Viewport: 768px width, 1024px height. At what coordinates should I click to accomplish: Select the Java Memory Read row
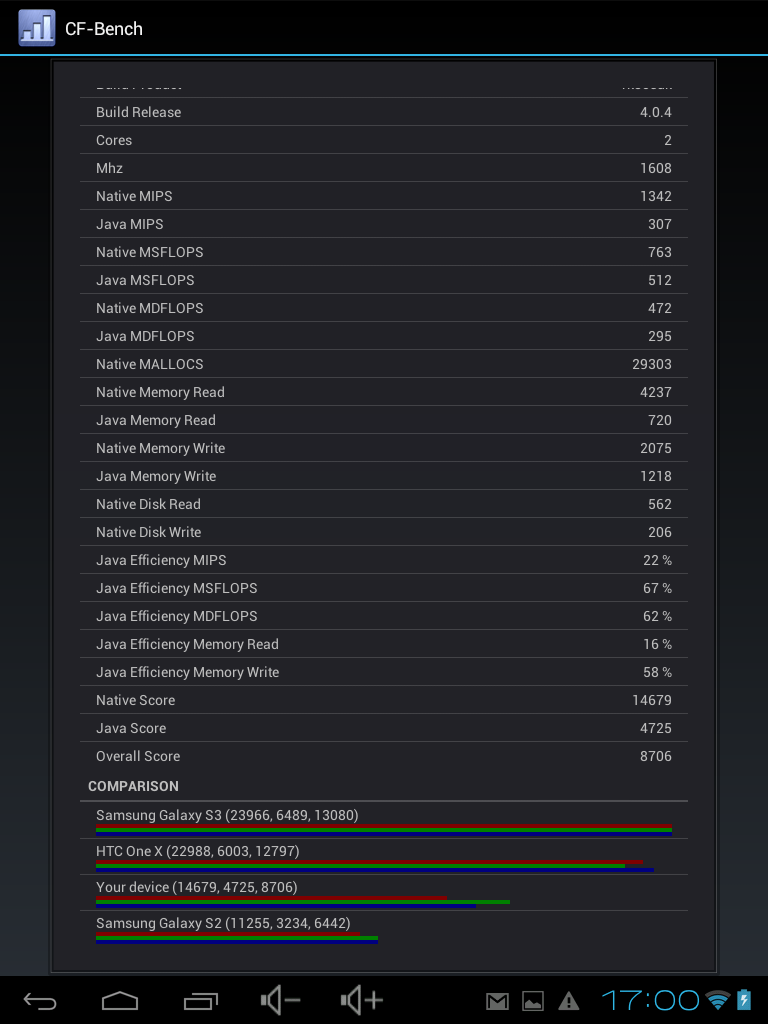tap(384, 421)
